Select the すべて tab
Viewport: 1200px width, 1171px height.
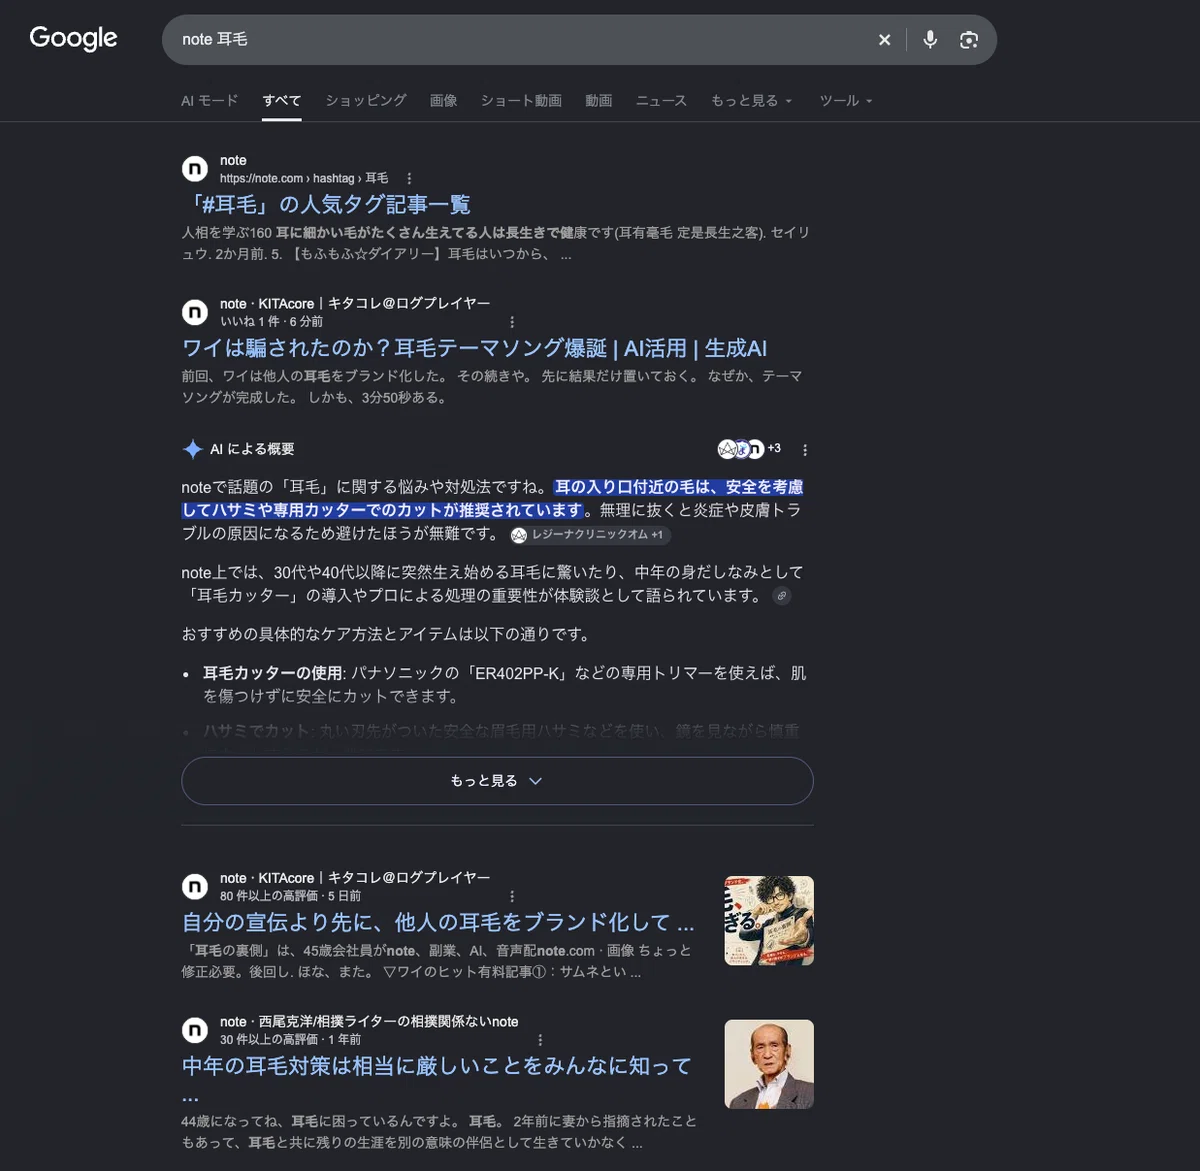coord(282,100)
